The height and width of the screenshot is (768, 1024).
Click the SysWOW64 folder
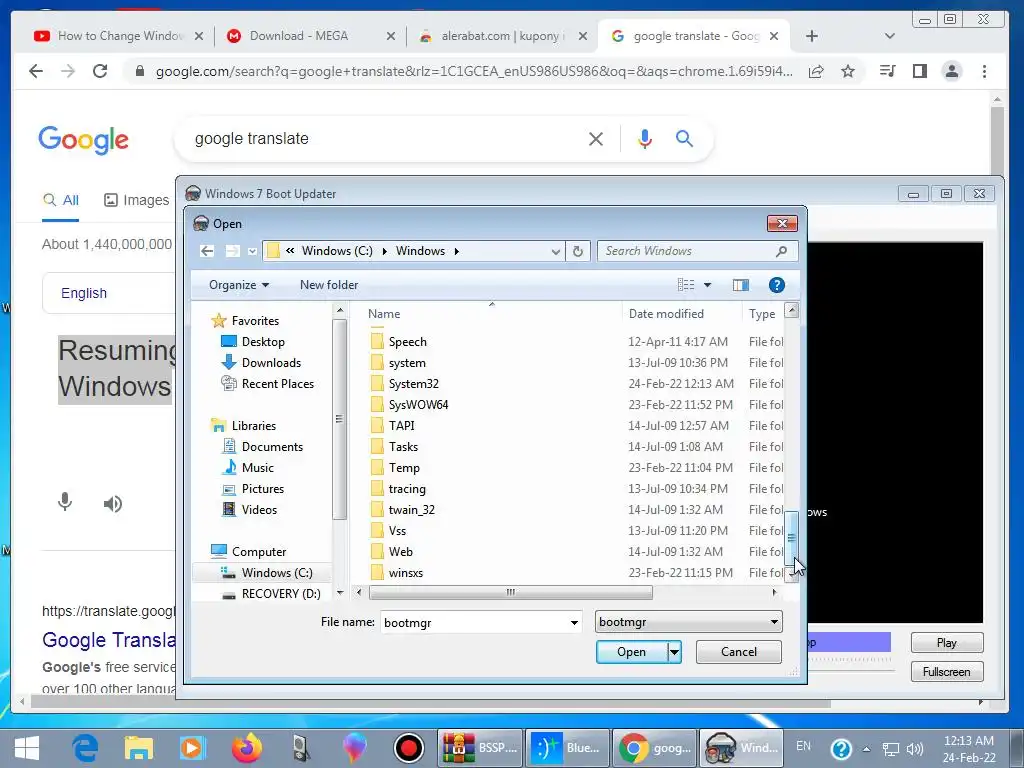tap(418, 405)
